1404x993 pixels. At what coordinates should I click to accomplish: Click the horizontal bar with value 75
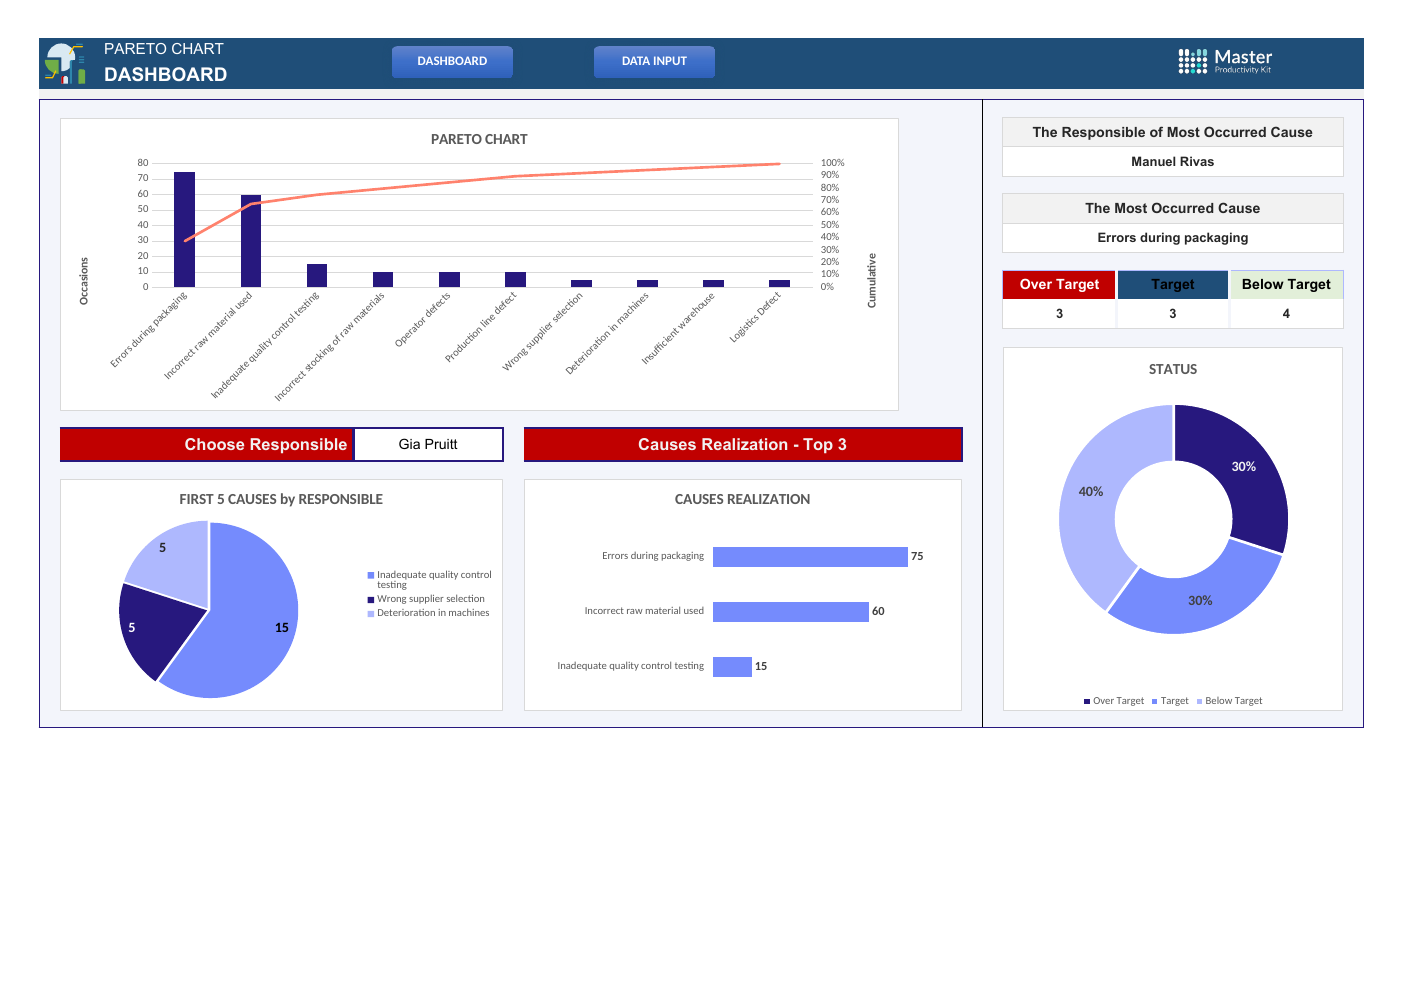tap(810, 557)
